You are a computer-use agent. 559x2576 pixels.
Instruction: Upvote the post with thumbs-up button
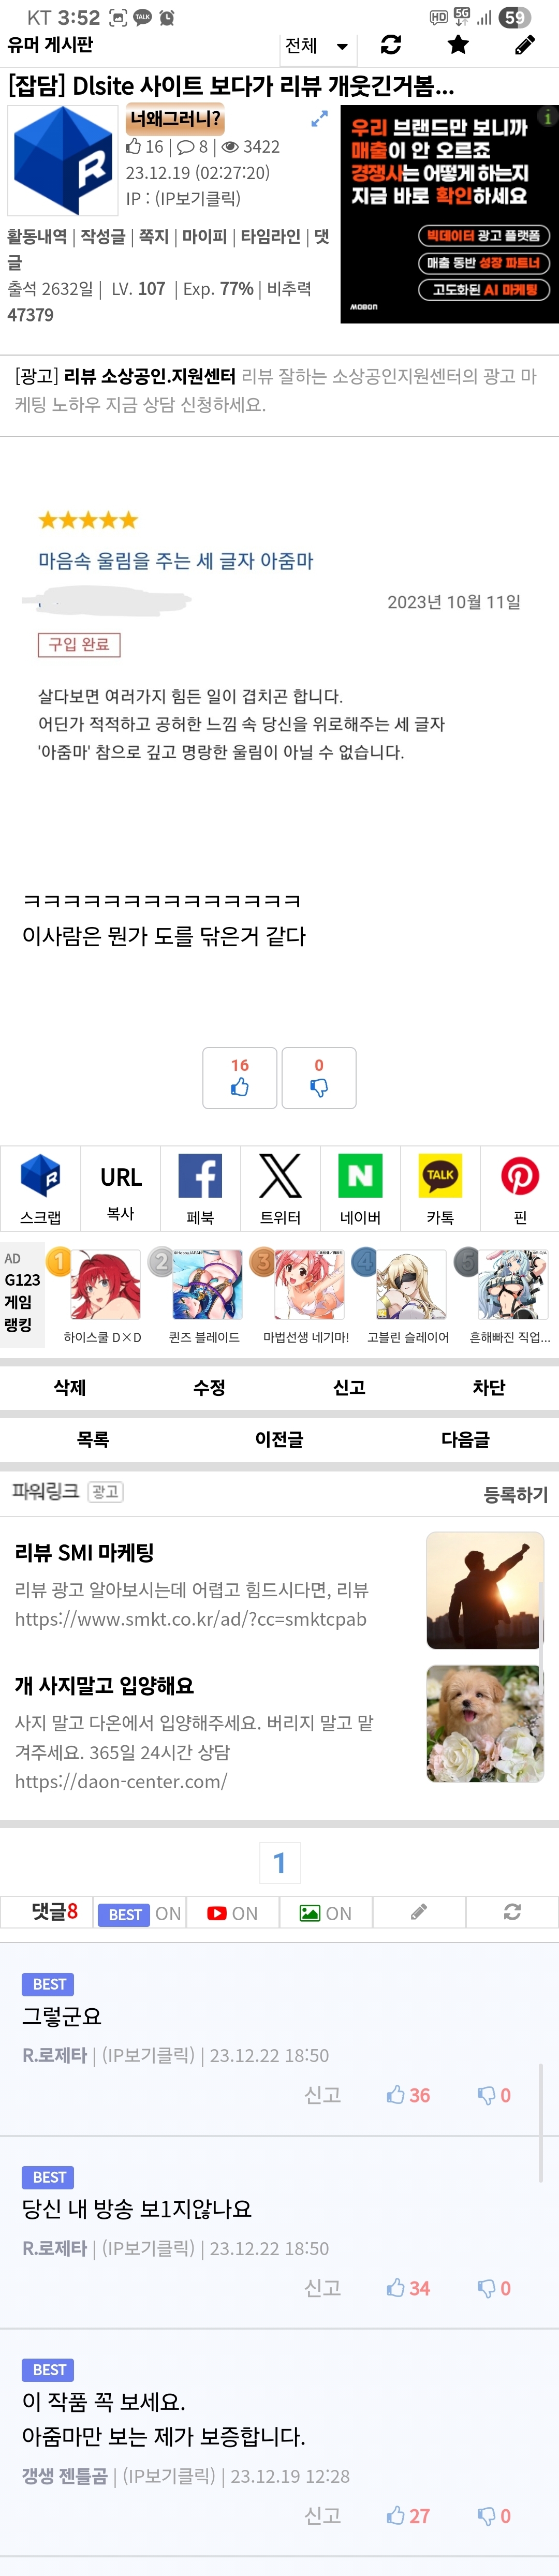tap(240, 1077)
